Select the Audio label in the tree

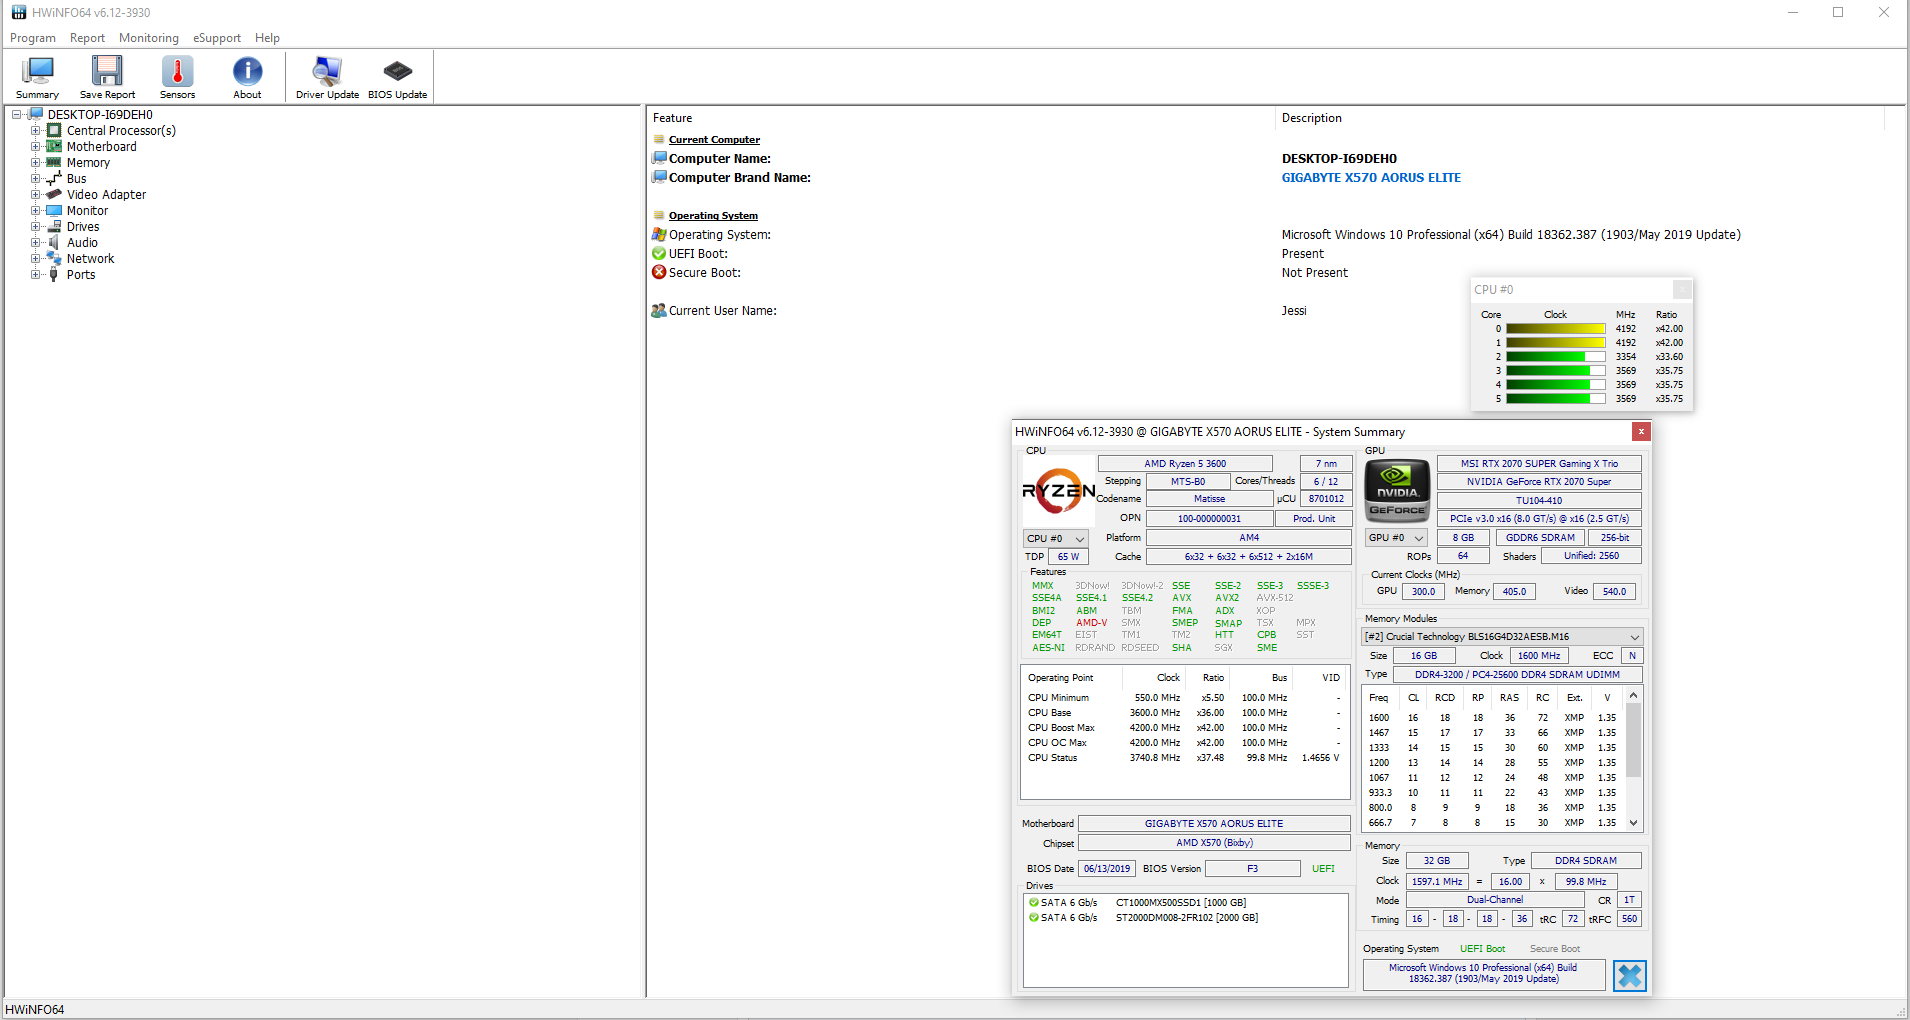pyautogui.click(x=82, y=243)
